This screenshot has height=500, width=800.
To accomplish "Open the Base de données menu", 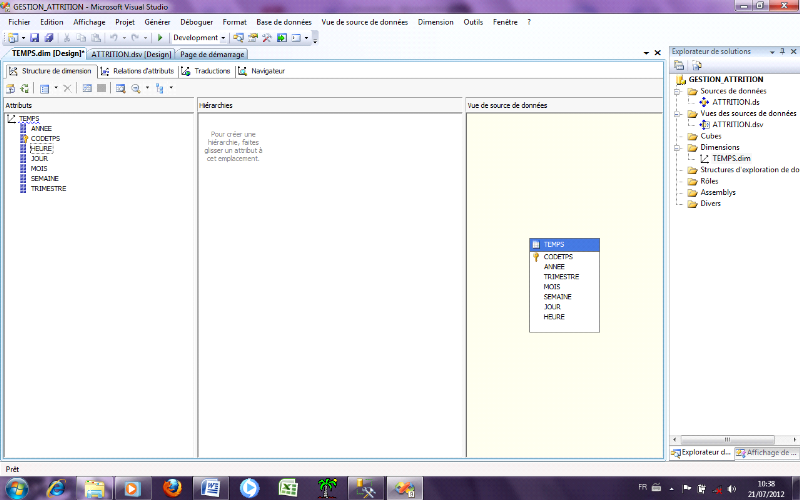I will pos(283,21).
